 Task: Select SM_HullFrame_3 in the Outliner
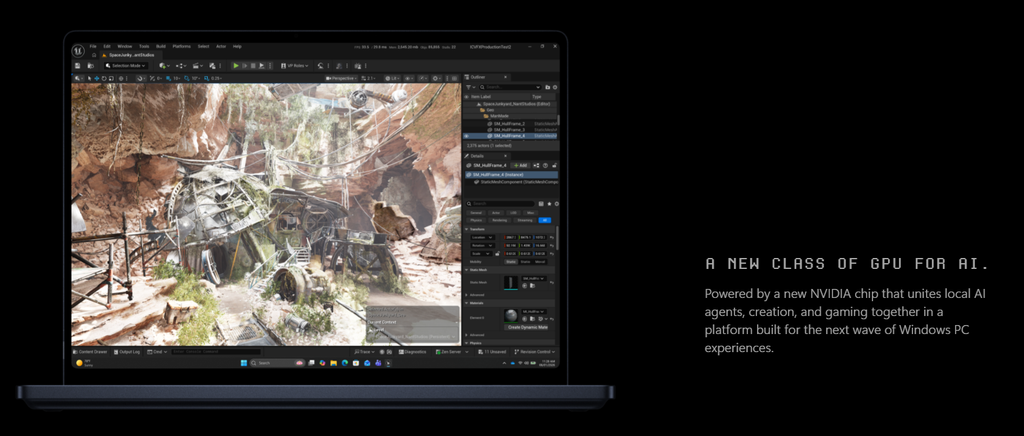point(510,130)
